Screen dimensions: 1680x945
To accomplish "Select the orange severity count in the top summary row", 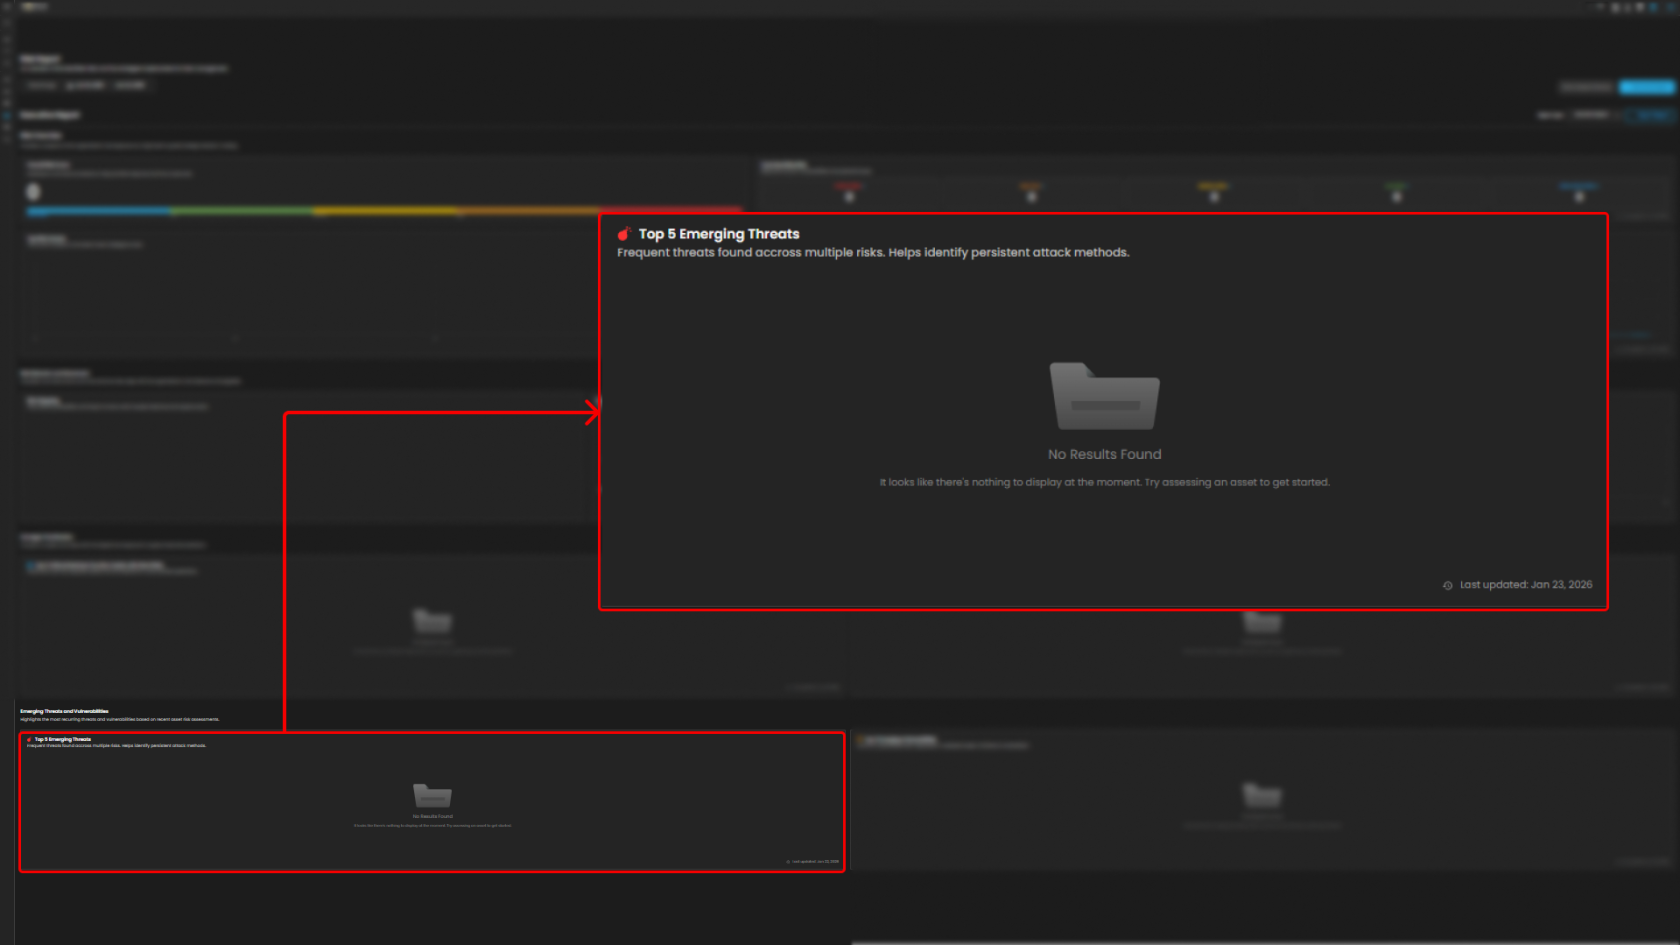I will point(1031,196).
